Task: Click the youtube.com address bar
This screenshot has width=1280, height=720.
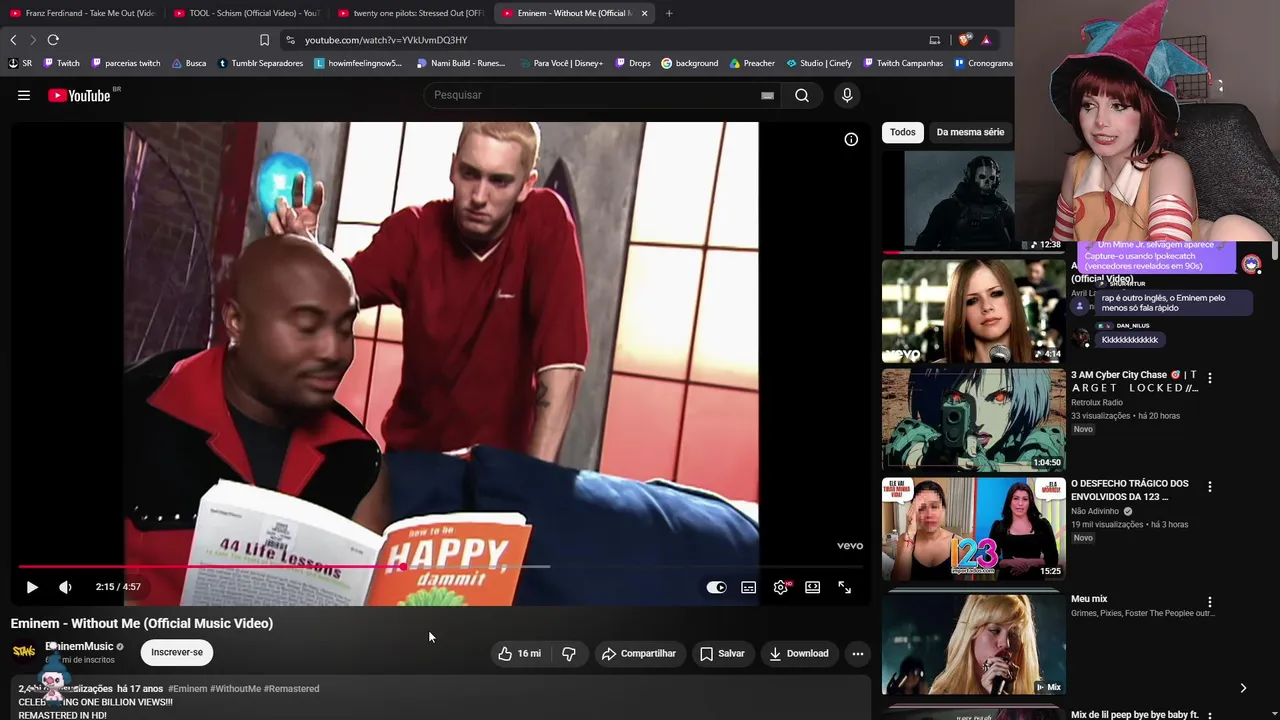Action: click(600, 40)
